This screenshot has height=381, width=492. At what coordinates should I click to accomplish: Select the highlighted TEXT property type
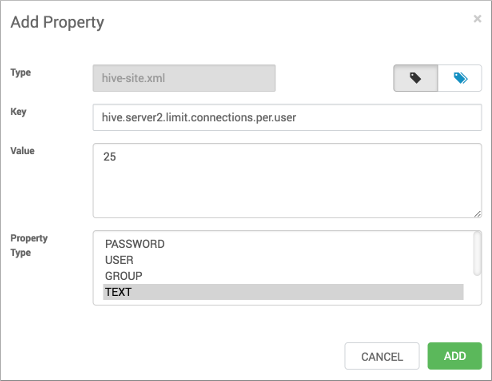click(x=283, y=292)
